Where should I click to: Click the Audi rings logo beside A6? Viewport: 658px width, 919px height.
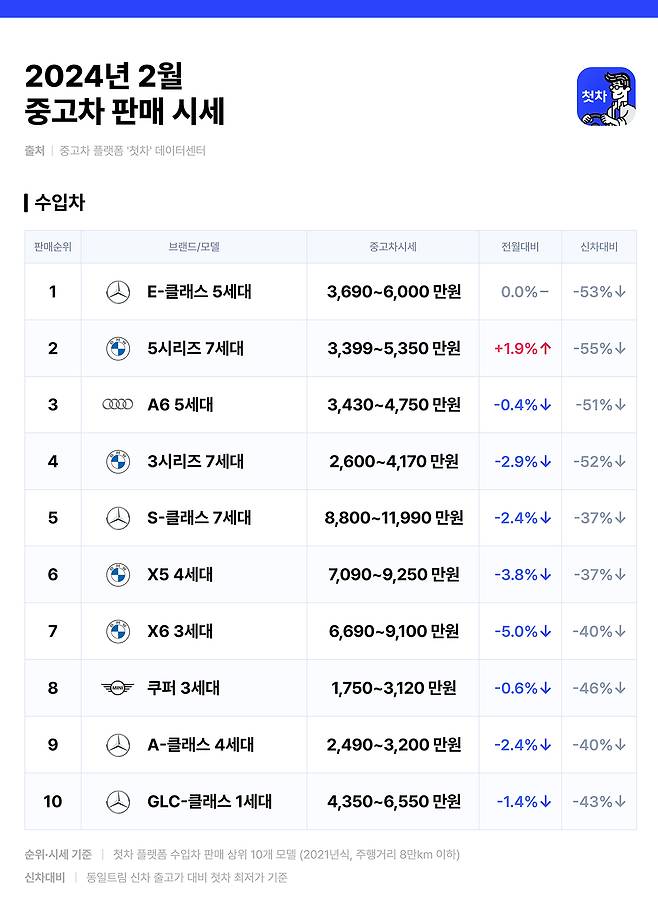[x=118, y=405]
